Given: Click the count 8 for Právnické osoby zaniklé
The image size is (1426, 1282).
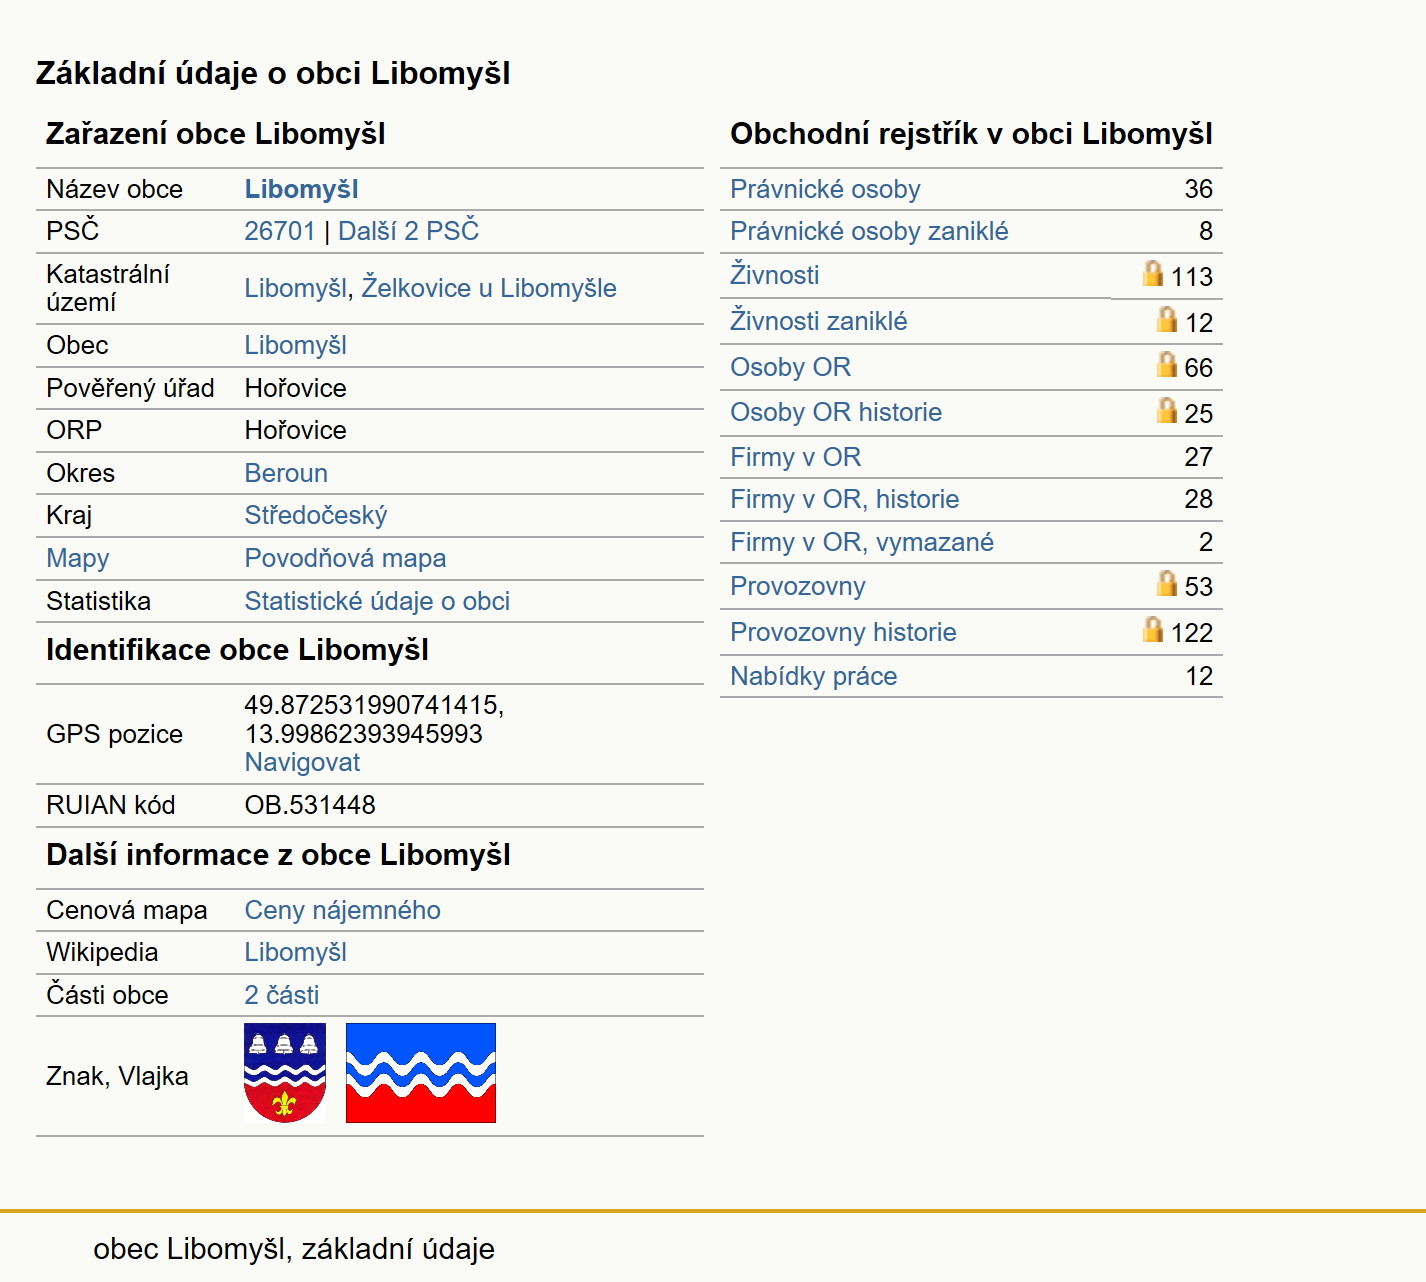Looking at the screenshot, I should (x=1206, y=231).
